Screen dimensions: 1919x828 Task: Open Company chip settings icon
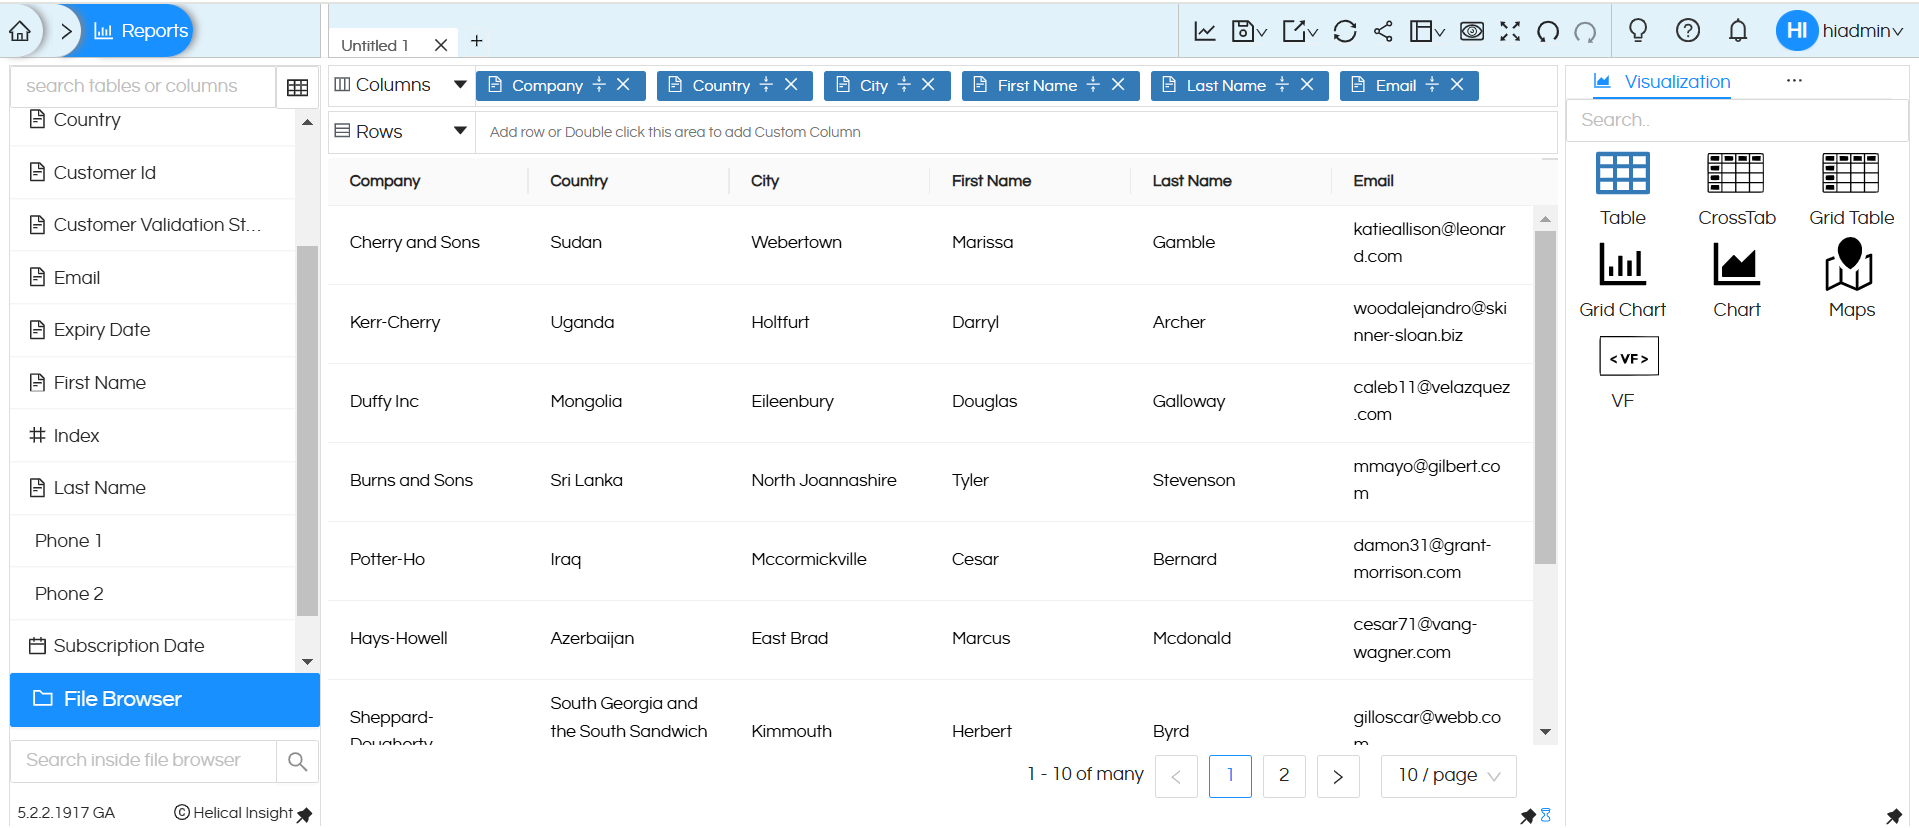click(x=599, y=84)
